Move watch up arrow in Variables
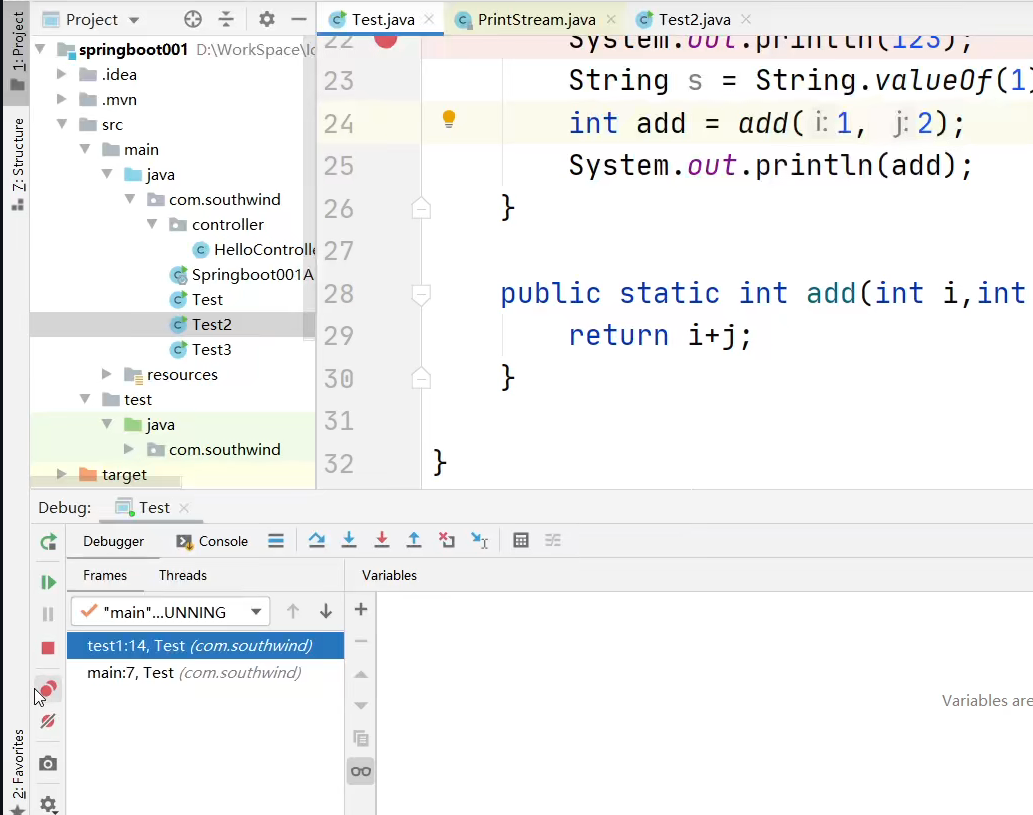1033x815 pixels. point(361,674)
